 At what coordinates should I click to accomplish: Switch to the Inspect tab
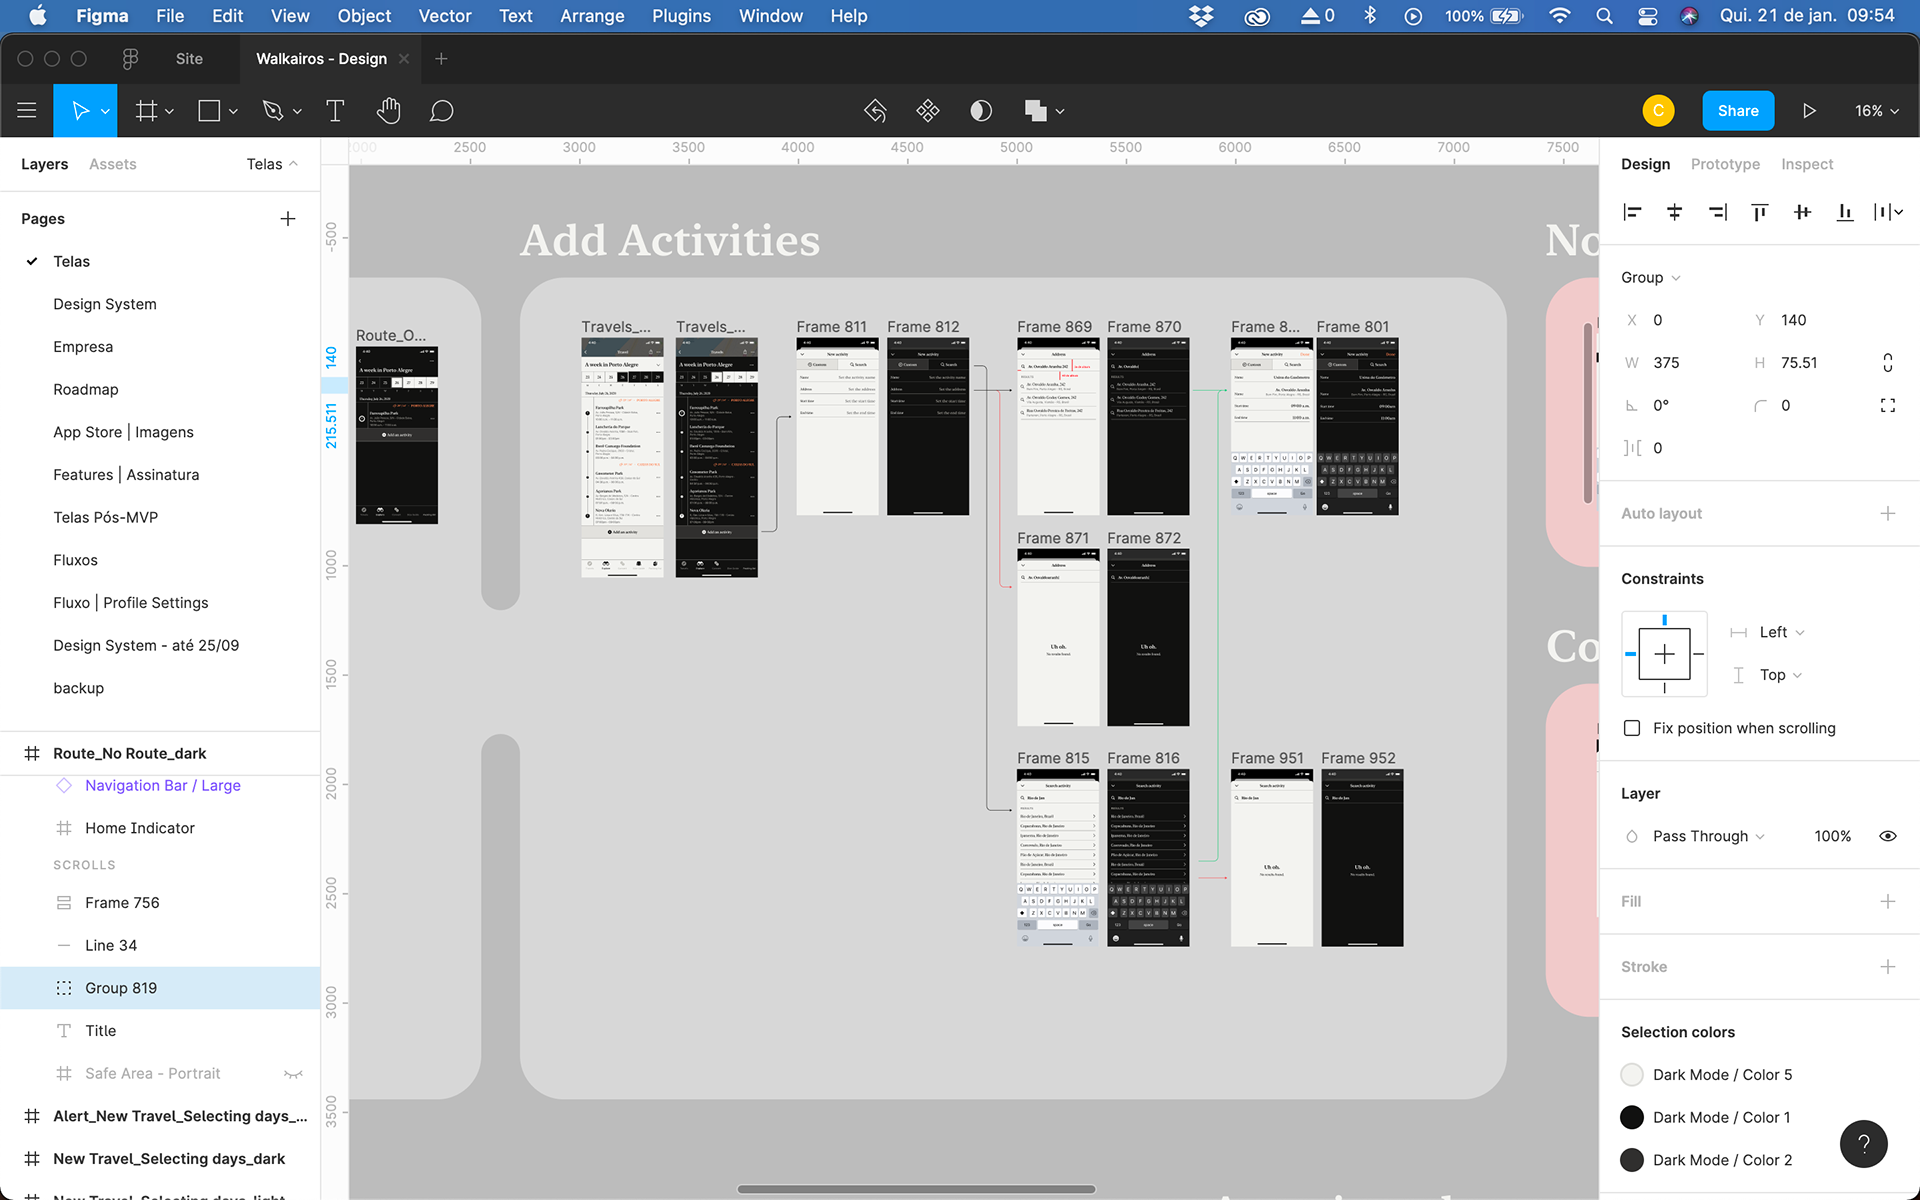pos(1807,164)
